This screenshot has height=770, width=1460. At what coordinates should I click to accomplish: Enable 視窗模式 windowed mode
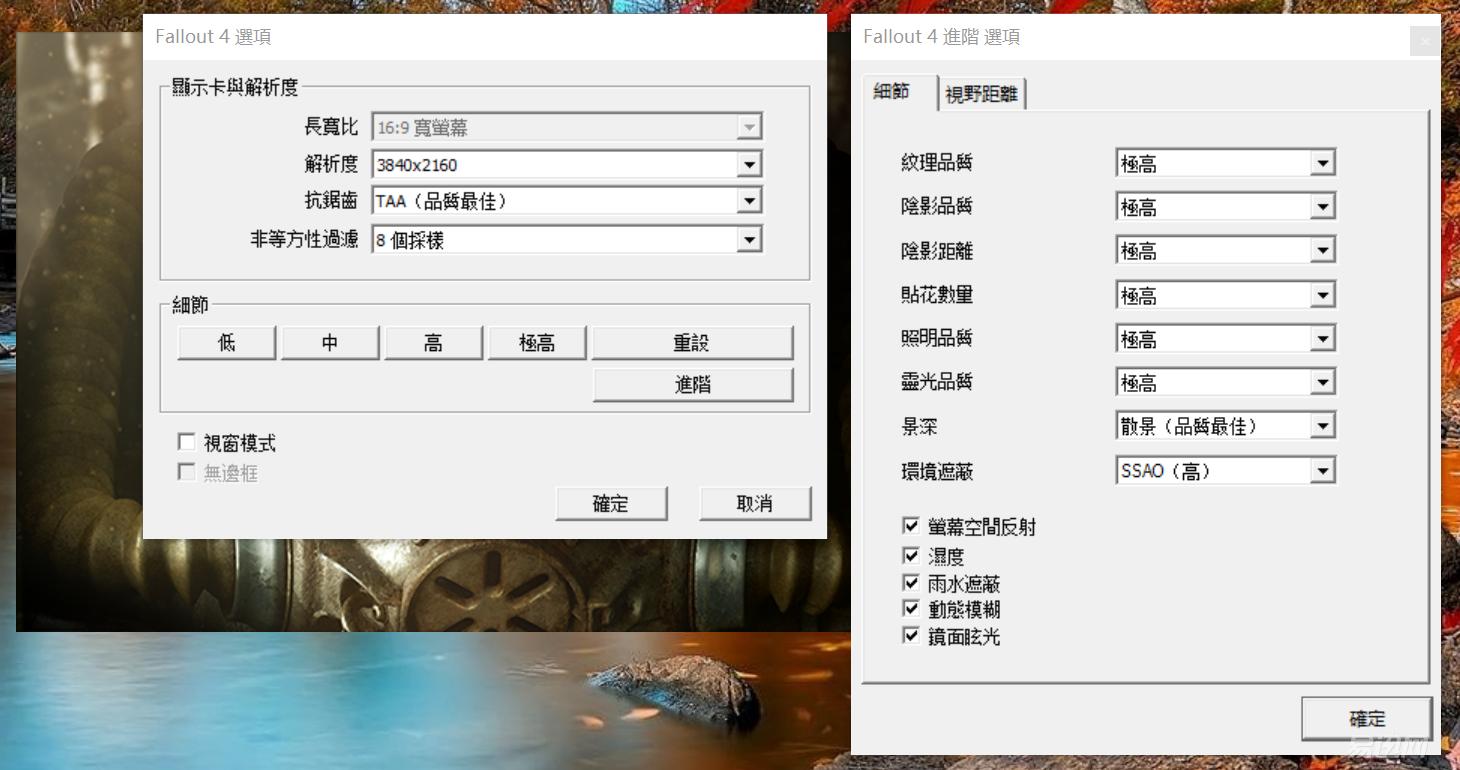tap(186, 441)
